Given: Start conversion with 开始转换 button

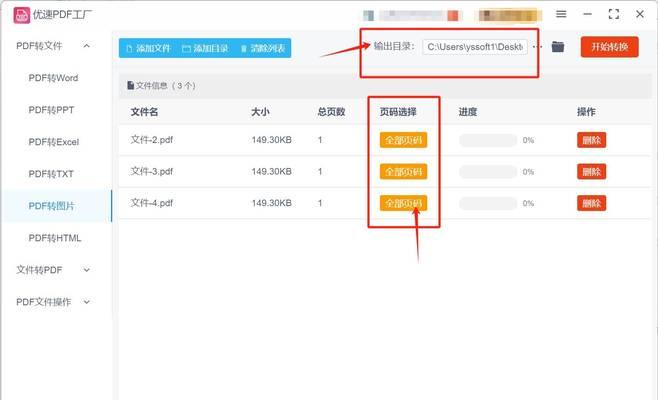Looking at the screenshot, I should click(609, 47).
